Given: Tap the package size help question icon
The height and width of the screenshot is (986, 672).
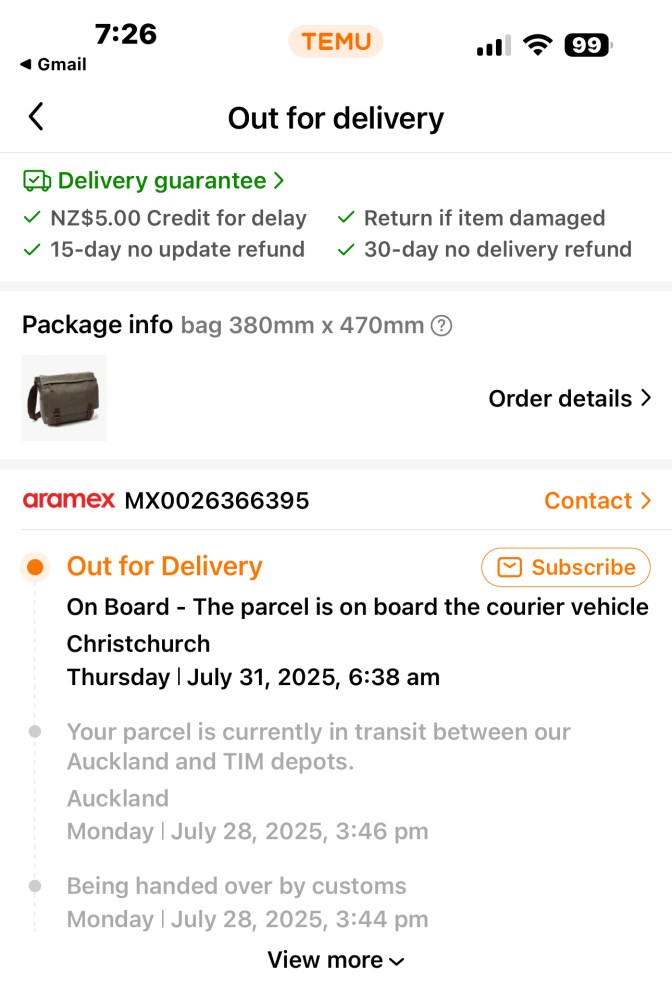Looking at the screenshot, I should (x=441, y=325).
